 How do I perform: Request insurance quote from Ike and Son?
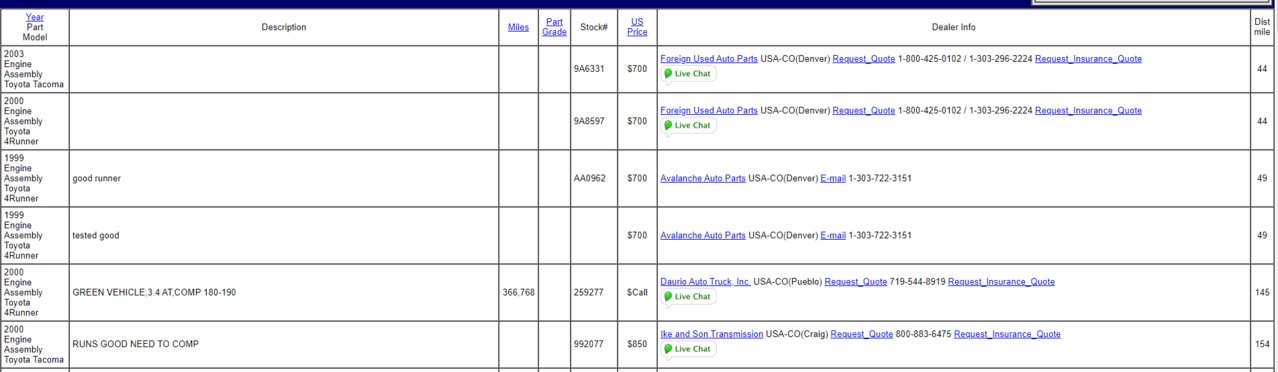tap(1007, 334)
